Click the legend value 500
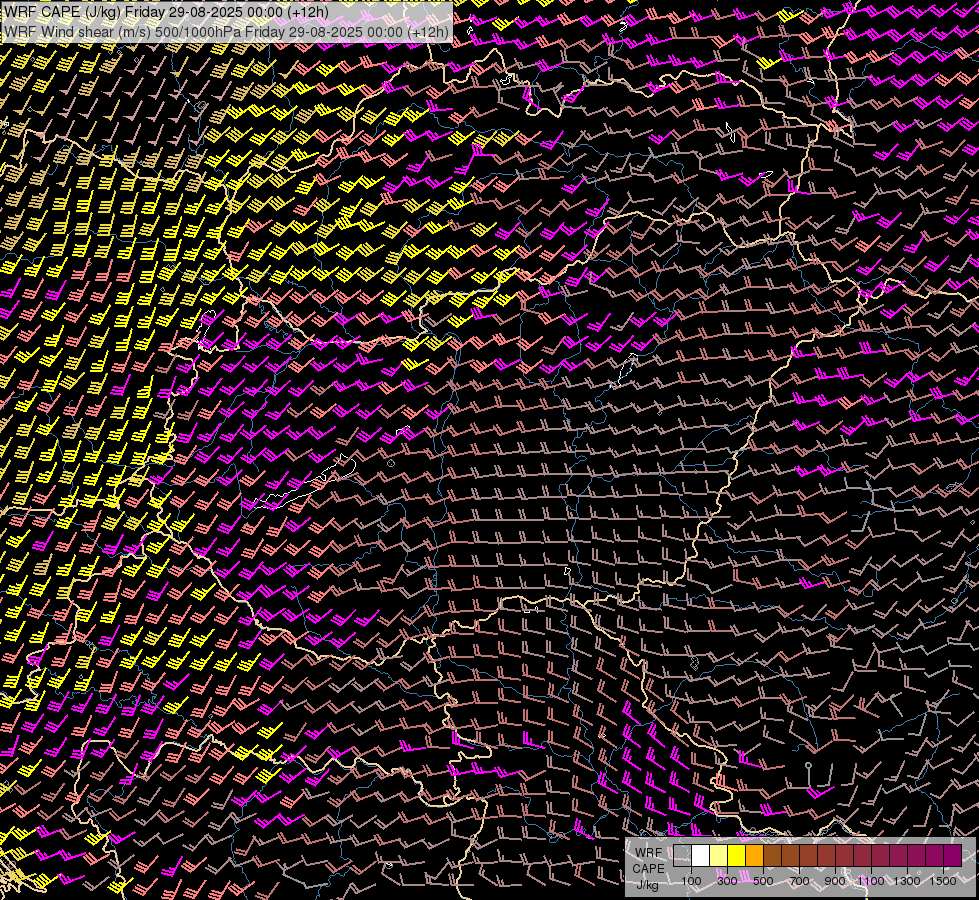Viewport: 979px width, 900px height. click(x=763, y=881)
